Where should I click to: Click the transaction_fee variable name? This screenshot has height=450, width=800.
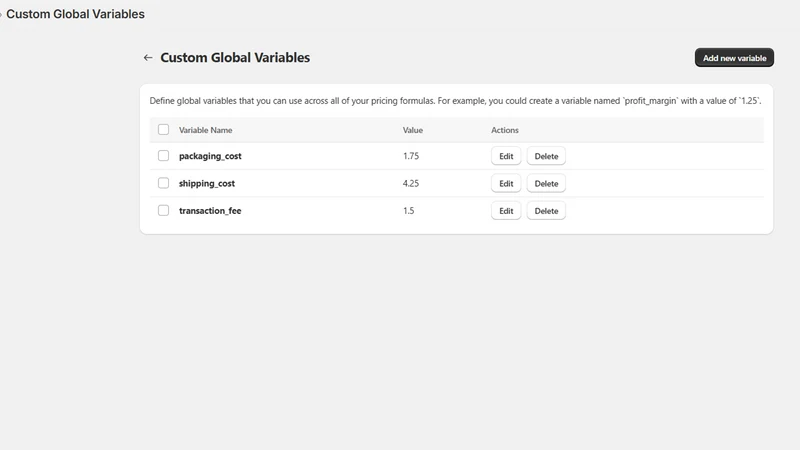210,211
